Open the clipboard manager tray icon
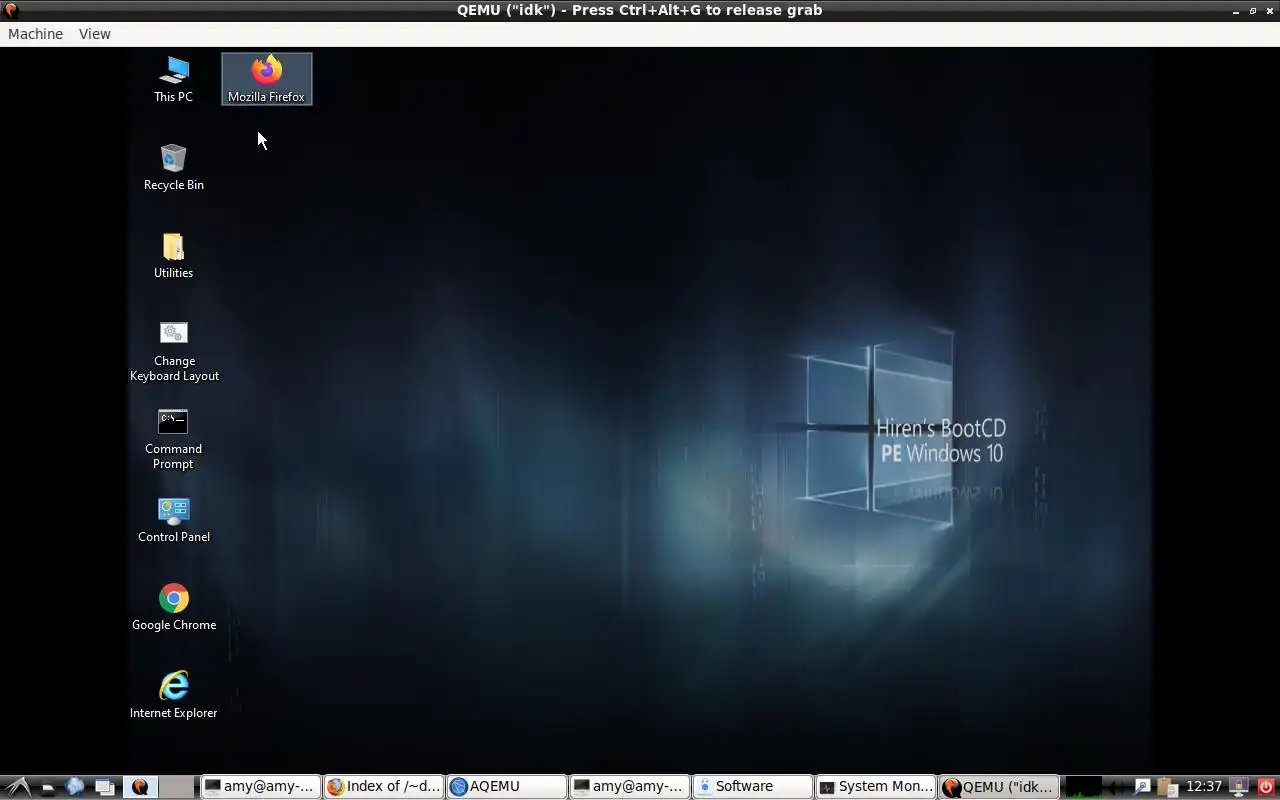 1167,787
